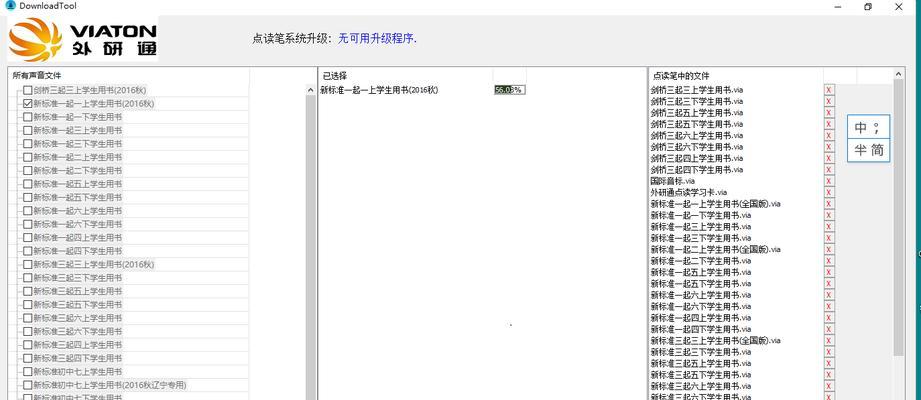Select tree label 新标准三起四下学生用书

(x=78, y=358)
